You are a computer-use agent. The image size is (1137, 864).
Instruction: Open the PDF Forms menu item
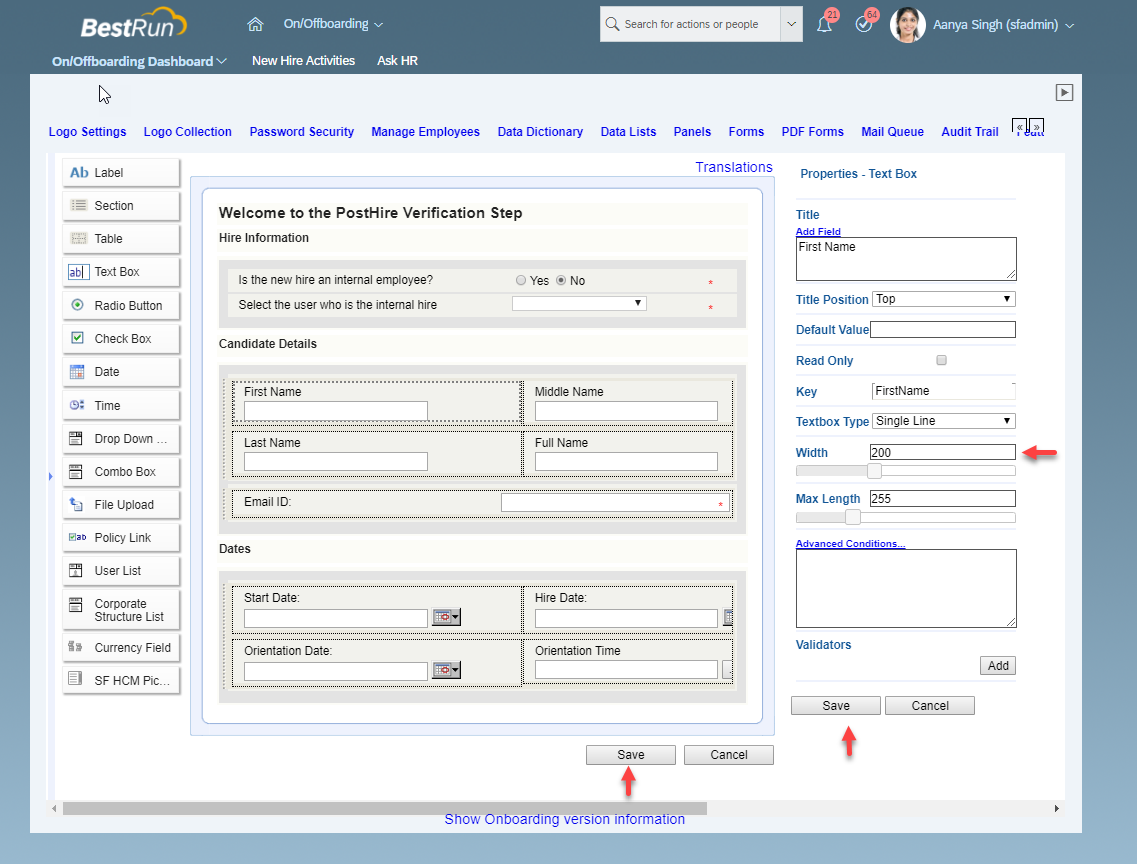click(812, 132)
